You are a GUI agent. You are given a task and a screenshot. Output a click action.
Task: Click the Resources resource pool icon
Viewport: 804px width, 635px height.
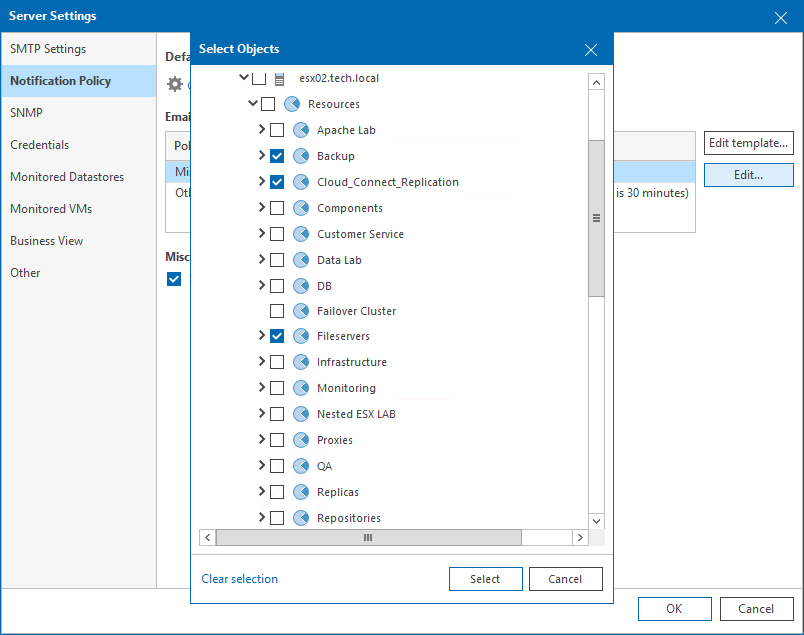click(x=292, y=104)
